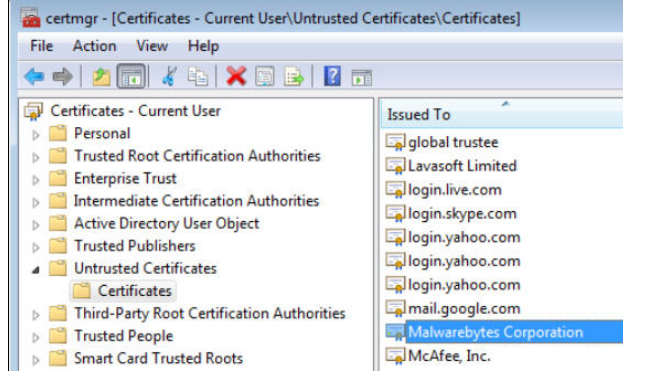Select the Malwarebytes Corporation certificate text

click(495, 332)
